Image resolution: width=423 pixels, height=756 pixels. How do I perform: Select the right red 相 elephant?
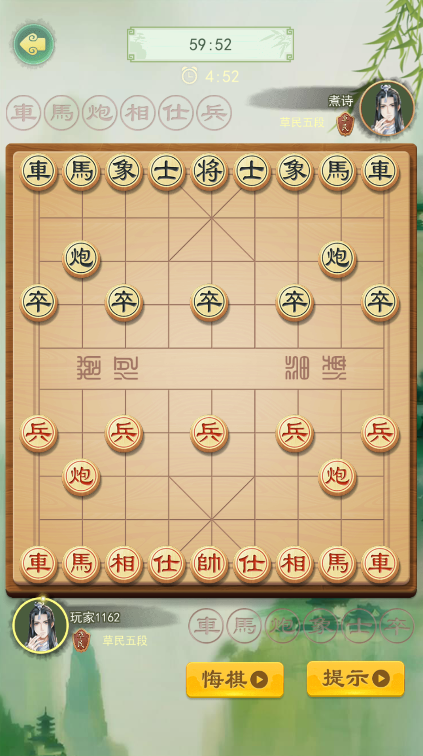click(x=295, y=564)
